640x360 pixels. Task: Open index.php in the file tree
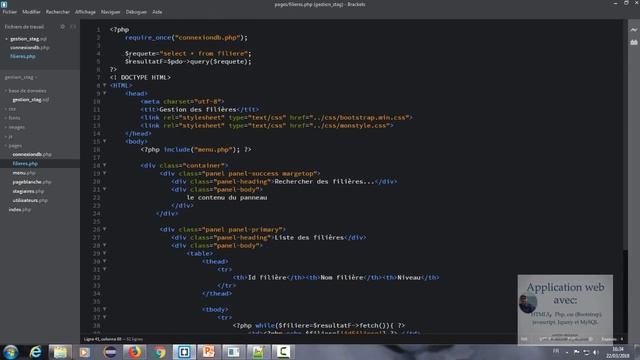click(20, 209)
